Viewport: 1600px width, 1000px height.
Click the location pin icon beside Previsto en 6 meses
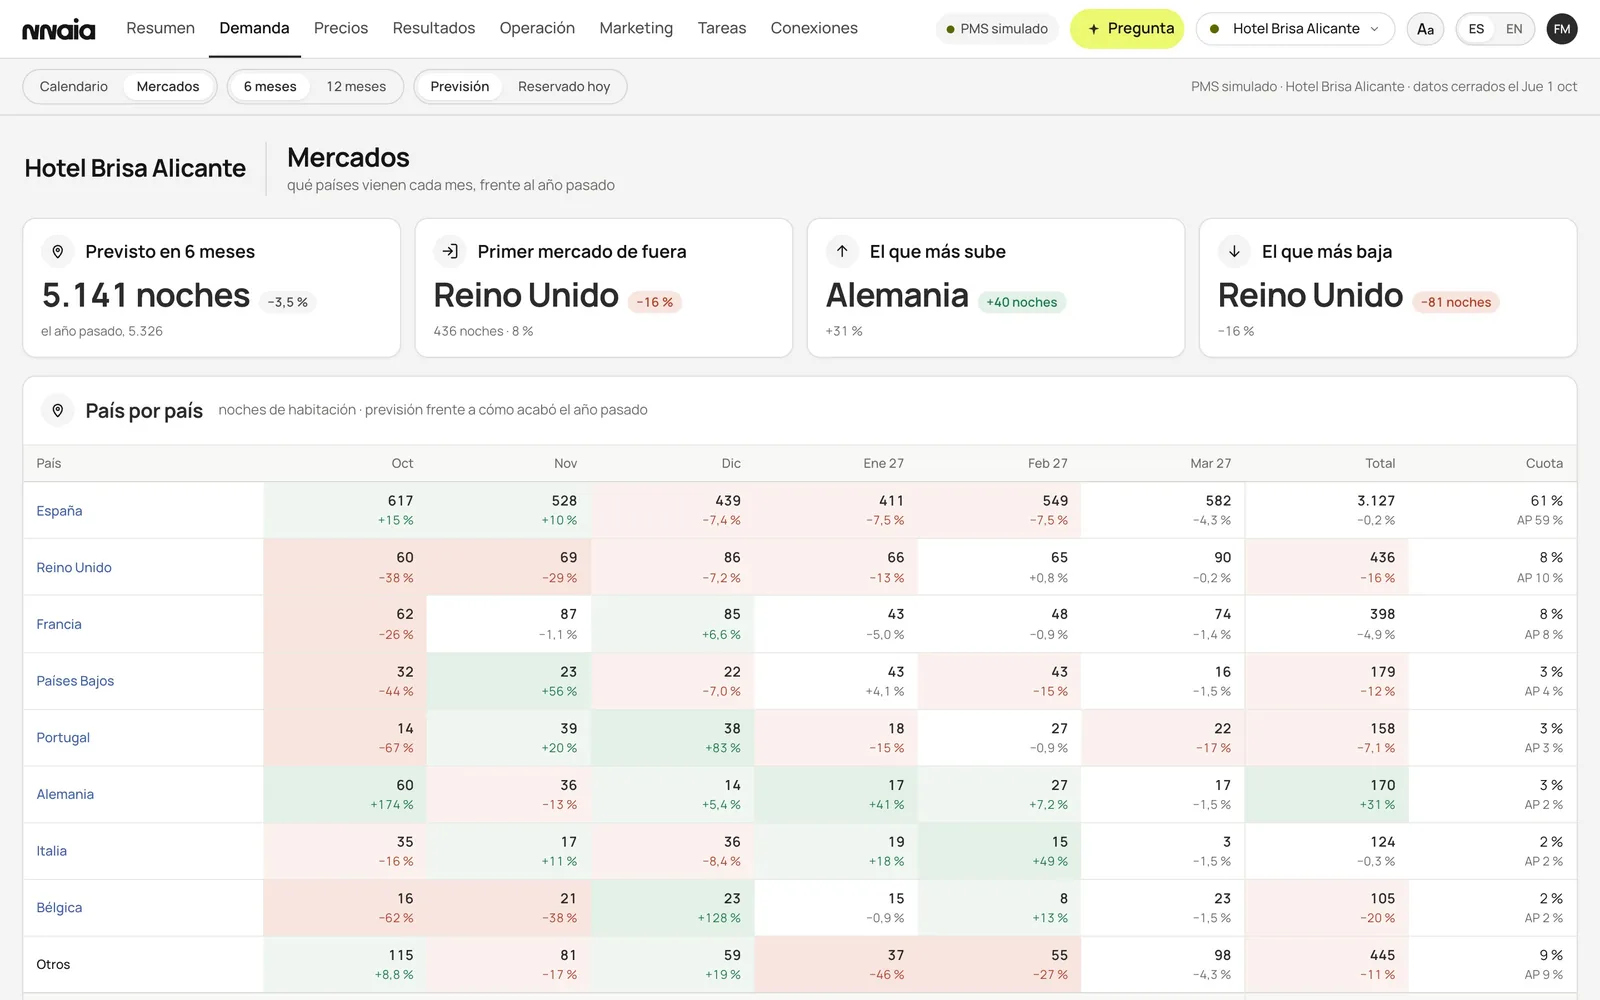click(58, 251)
